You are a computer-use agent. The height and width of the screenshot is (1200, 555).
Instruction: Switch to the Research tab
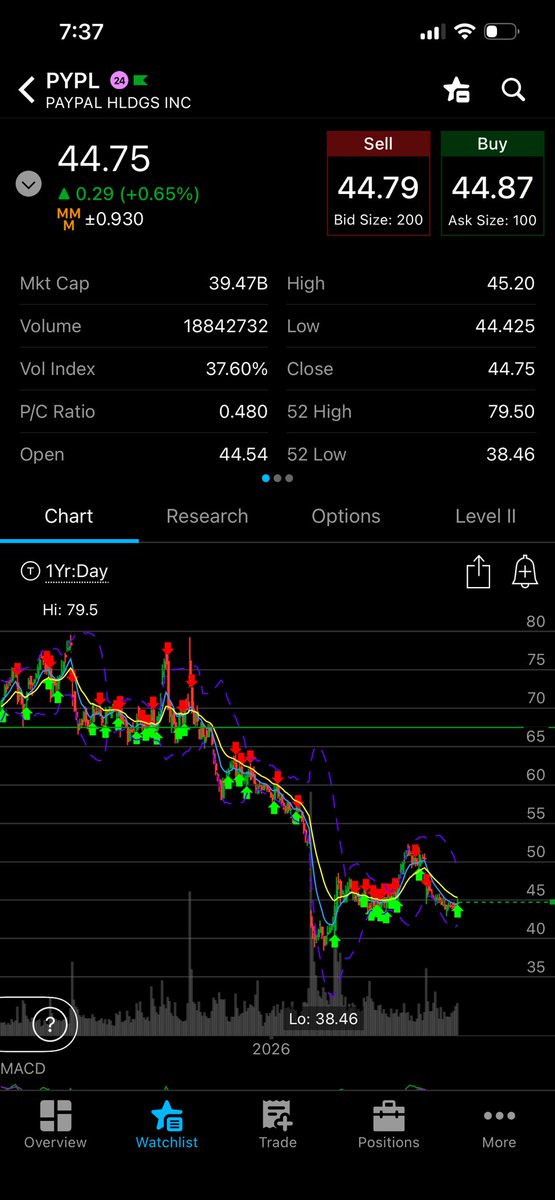coord(207,516)
